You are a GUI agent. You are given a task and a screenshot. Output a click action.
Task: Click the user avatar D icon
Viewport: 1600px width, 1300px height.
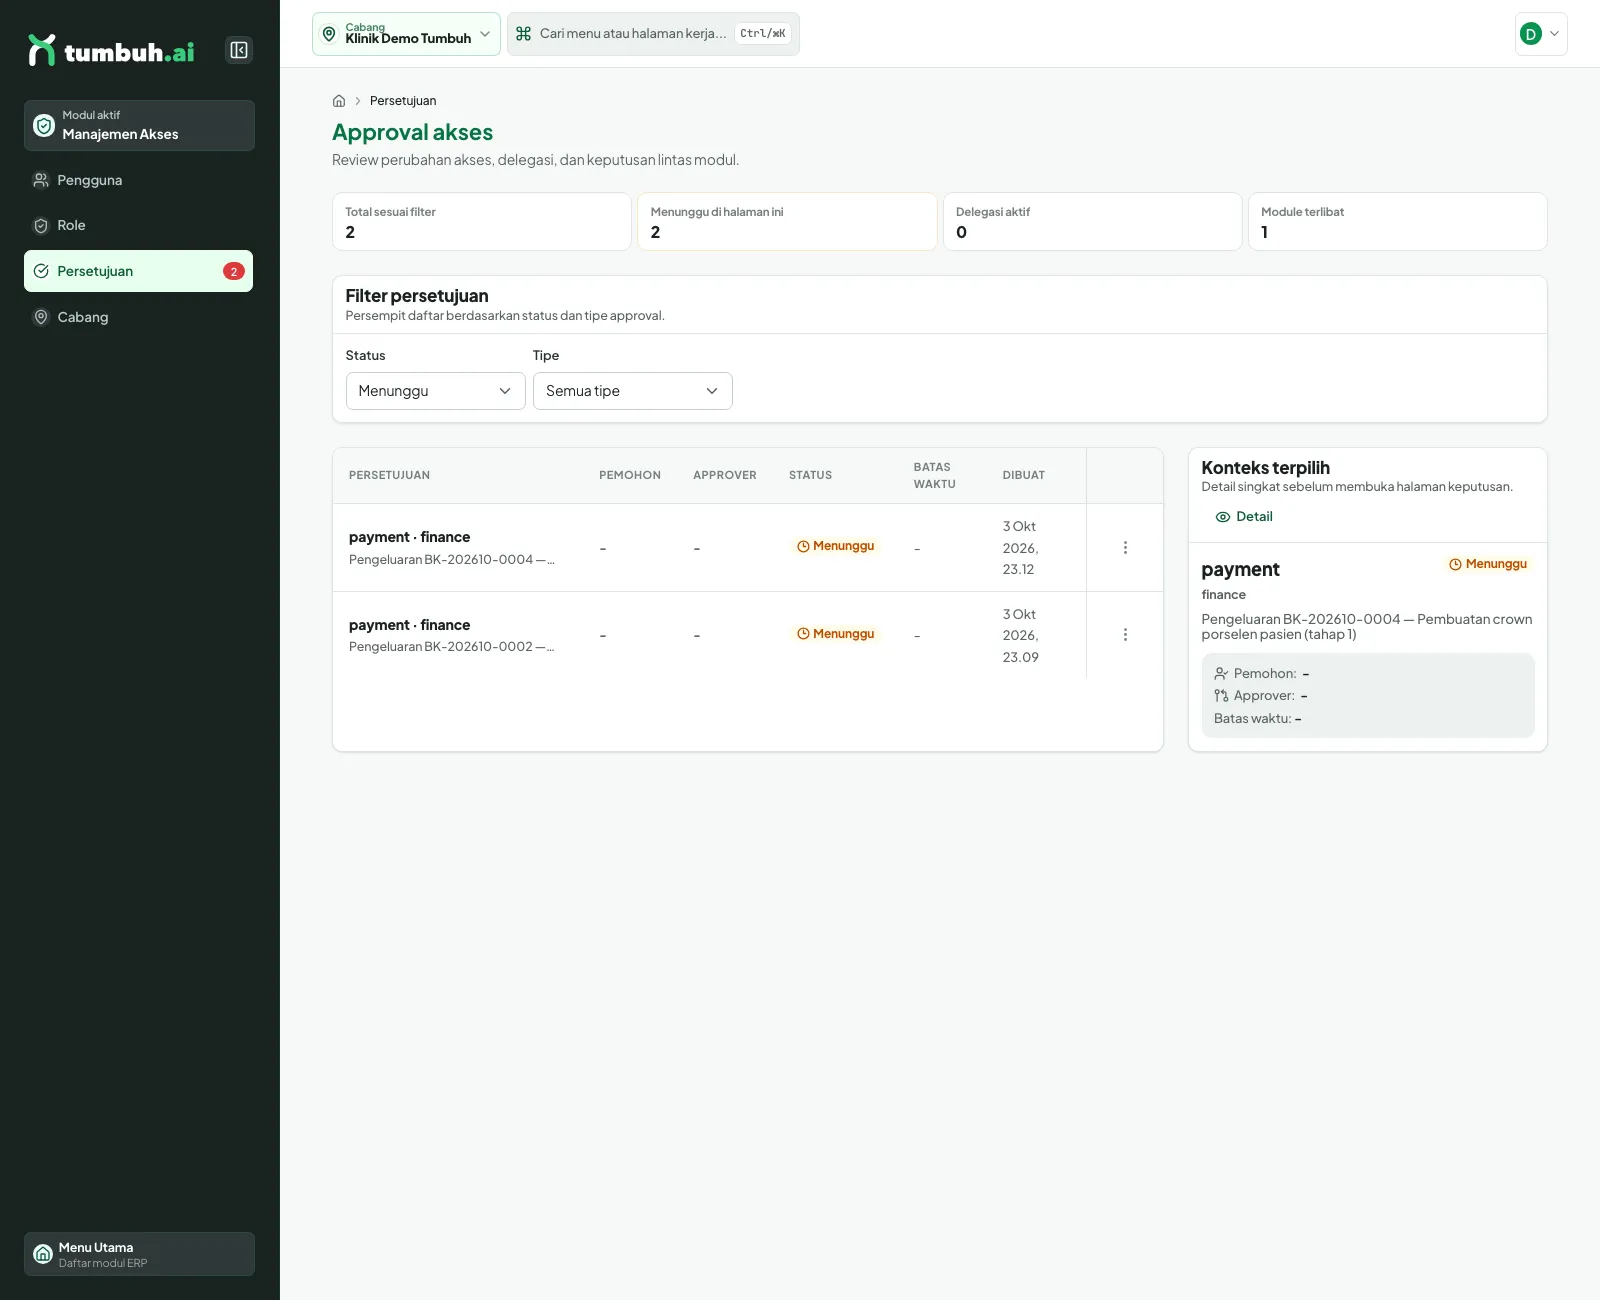[x=1530, y=34]
